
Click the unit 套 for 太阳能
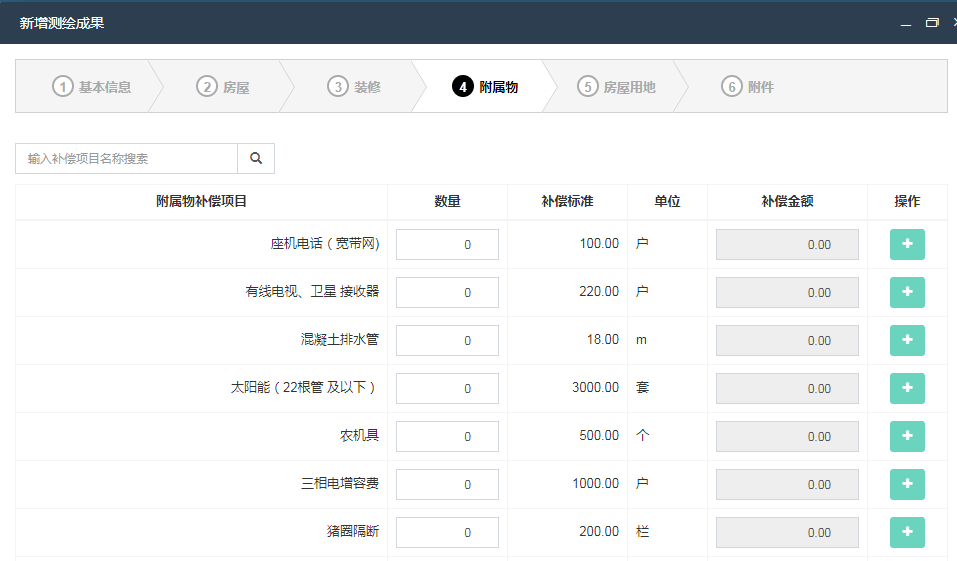[643, 388]
